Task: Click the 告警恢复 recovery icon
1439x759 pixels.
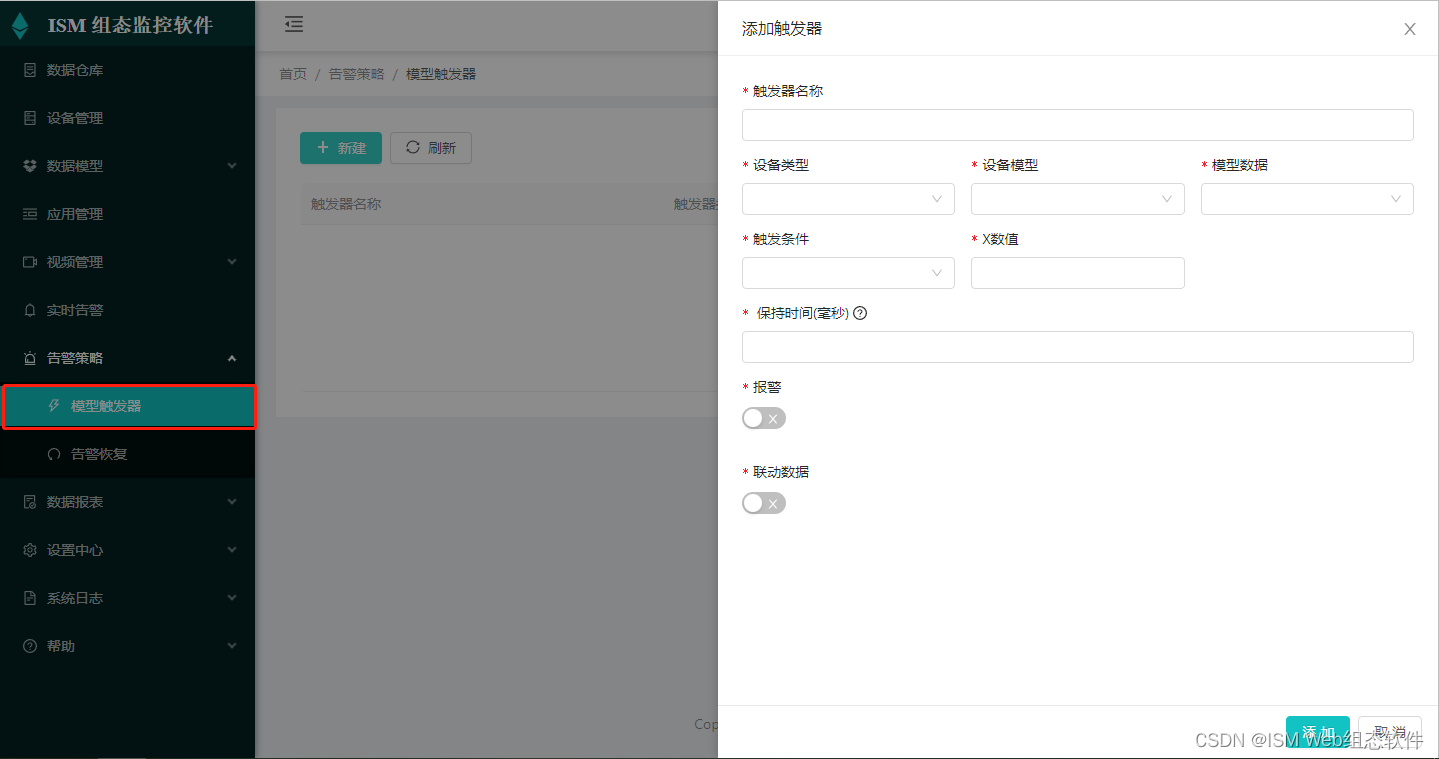Action: click(x=53, y=453)
